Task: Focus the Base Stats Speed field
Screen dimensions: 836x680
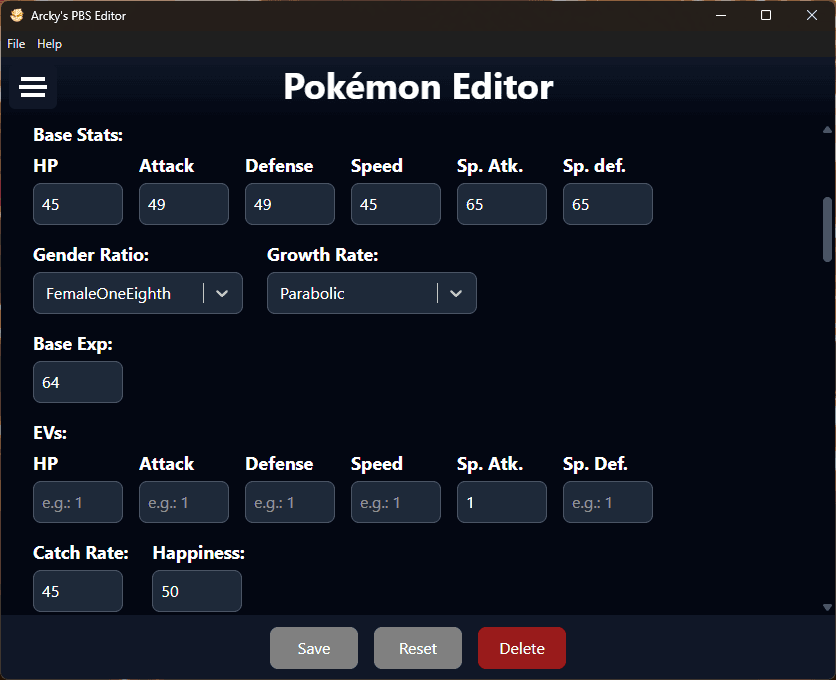Action: pyautogui.click(x=395, y=204)
